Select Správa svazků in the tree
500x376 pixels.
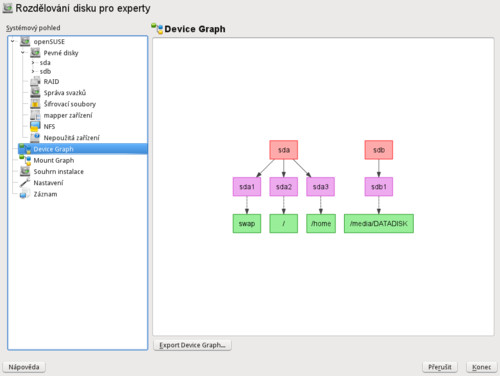click(x=65, y=93)
